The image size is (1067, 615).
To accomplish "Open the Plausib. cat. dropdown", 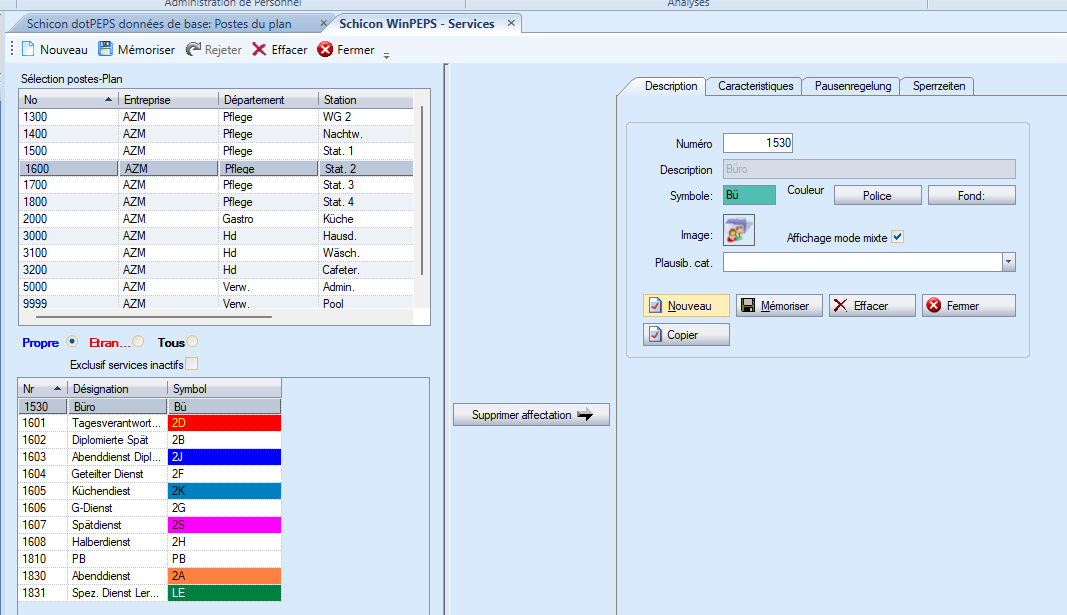I will click(x=1008, y=262).
